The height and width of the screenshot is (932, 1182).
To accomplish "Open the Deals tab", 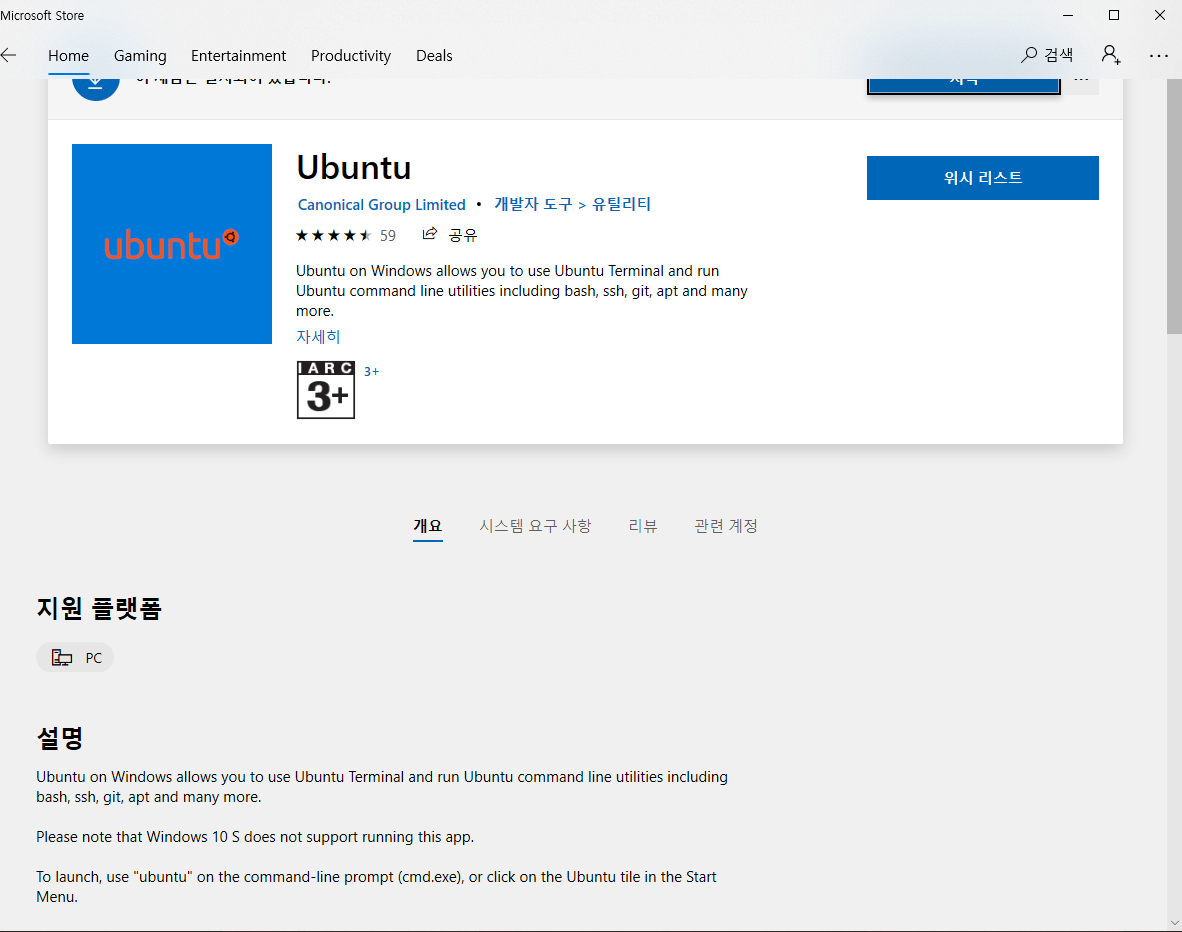I will [434, 56].
